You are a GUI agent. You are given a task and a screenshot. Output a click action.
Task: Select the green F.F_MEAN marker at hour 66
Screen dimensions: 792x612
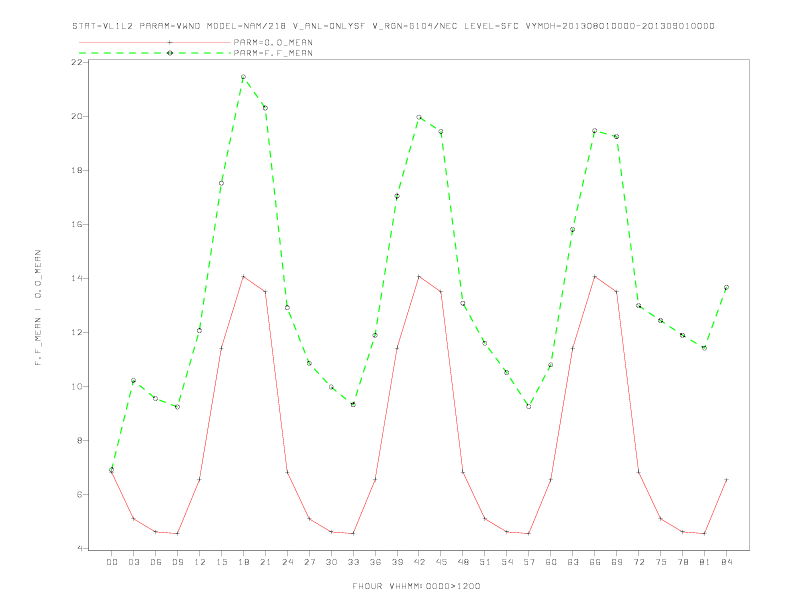pyautogui.click(x=595, y=131)
